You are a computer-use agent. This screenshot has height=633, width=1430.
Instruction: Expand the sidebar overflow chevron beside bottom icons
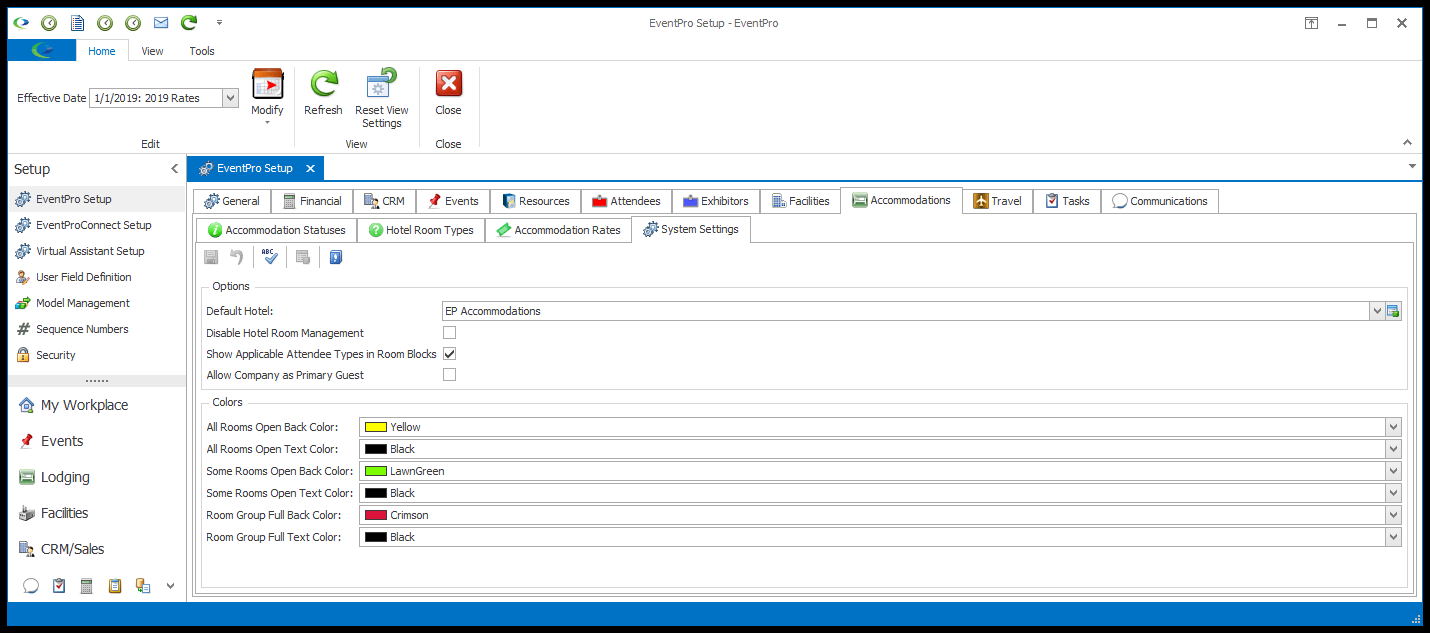pos(171,586)
